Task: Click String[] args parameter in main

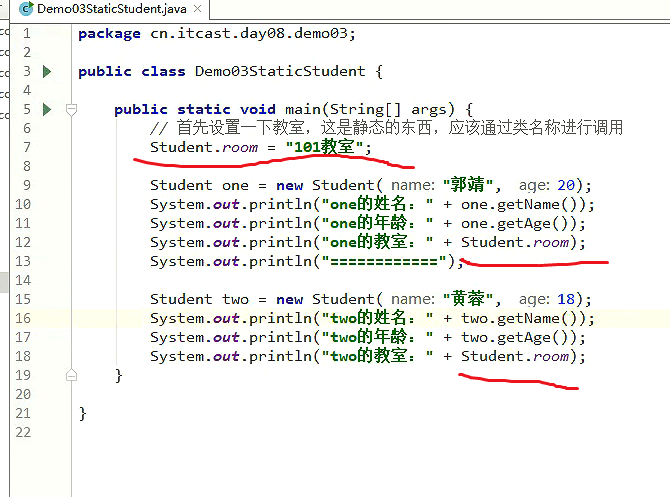Action: (x=388, y=109)
